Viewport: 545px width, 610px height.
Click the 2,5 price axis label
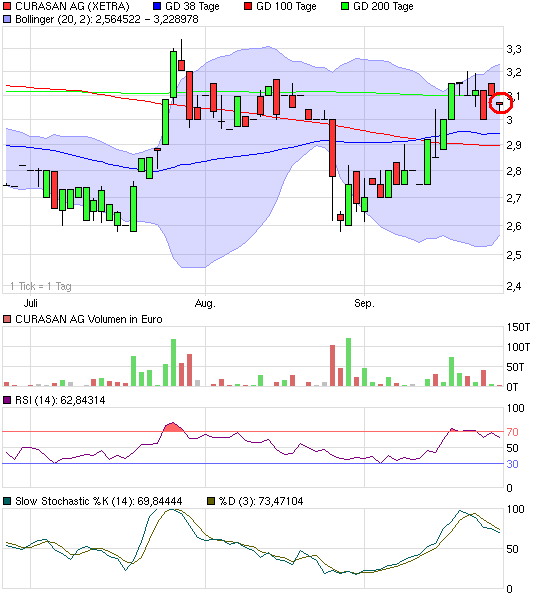(513, 255)
